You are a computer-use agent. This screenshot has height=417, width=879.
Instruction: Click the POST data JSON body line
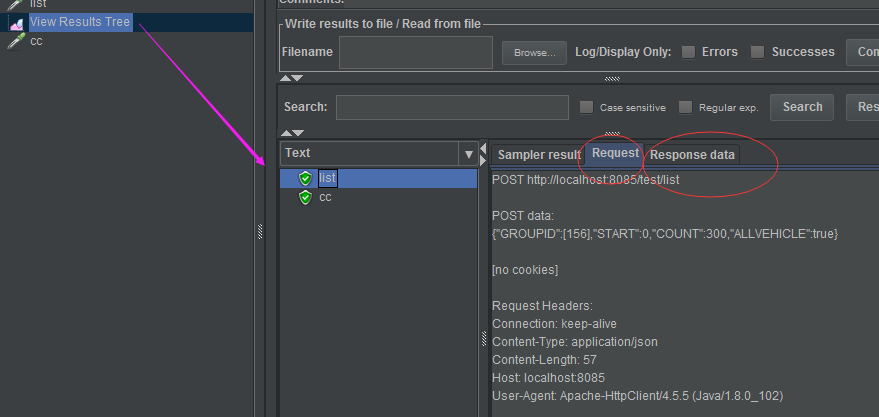click(665, 234)
